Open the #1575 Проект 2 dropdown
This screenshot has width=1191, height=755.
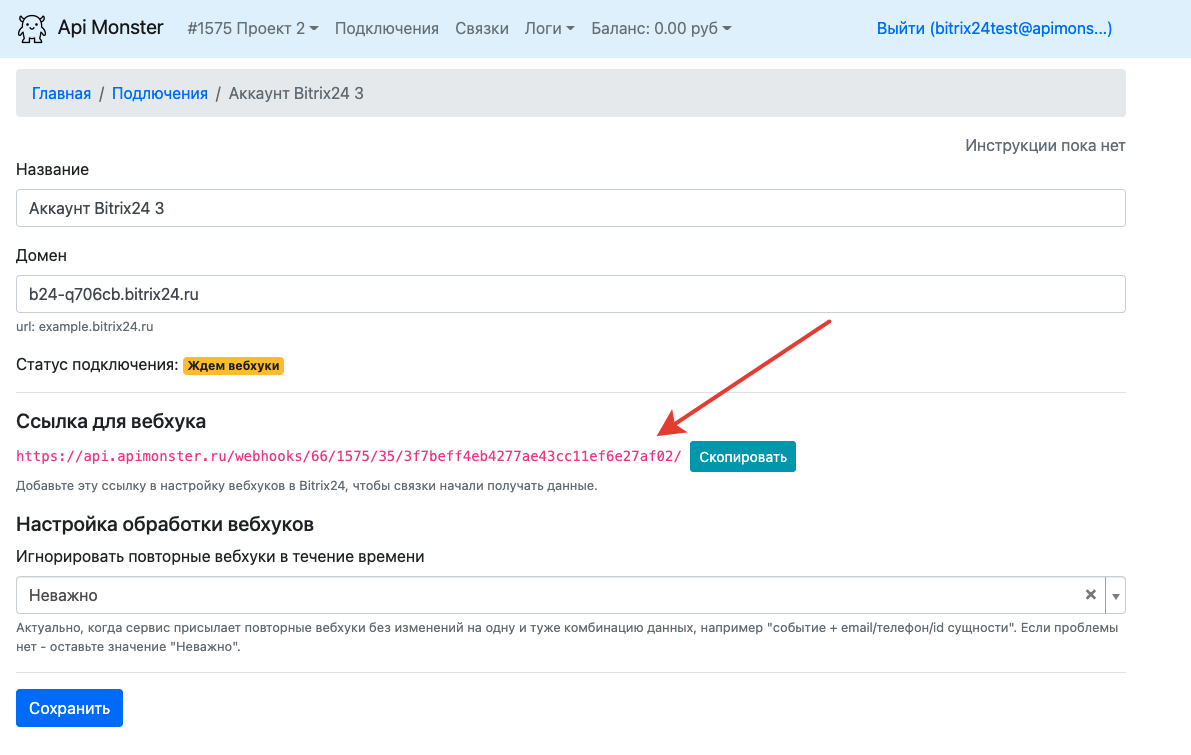click(252, 29)
